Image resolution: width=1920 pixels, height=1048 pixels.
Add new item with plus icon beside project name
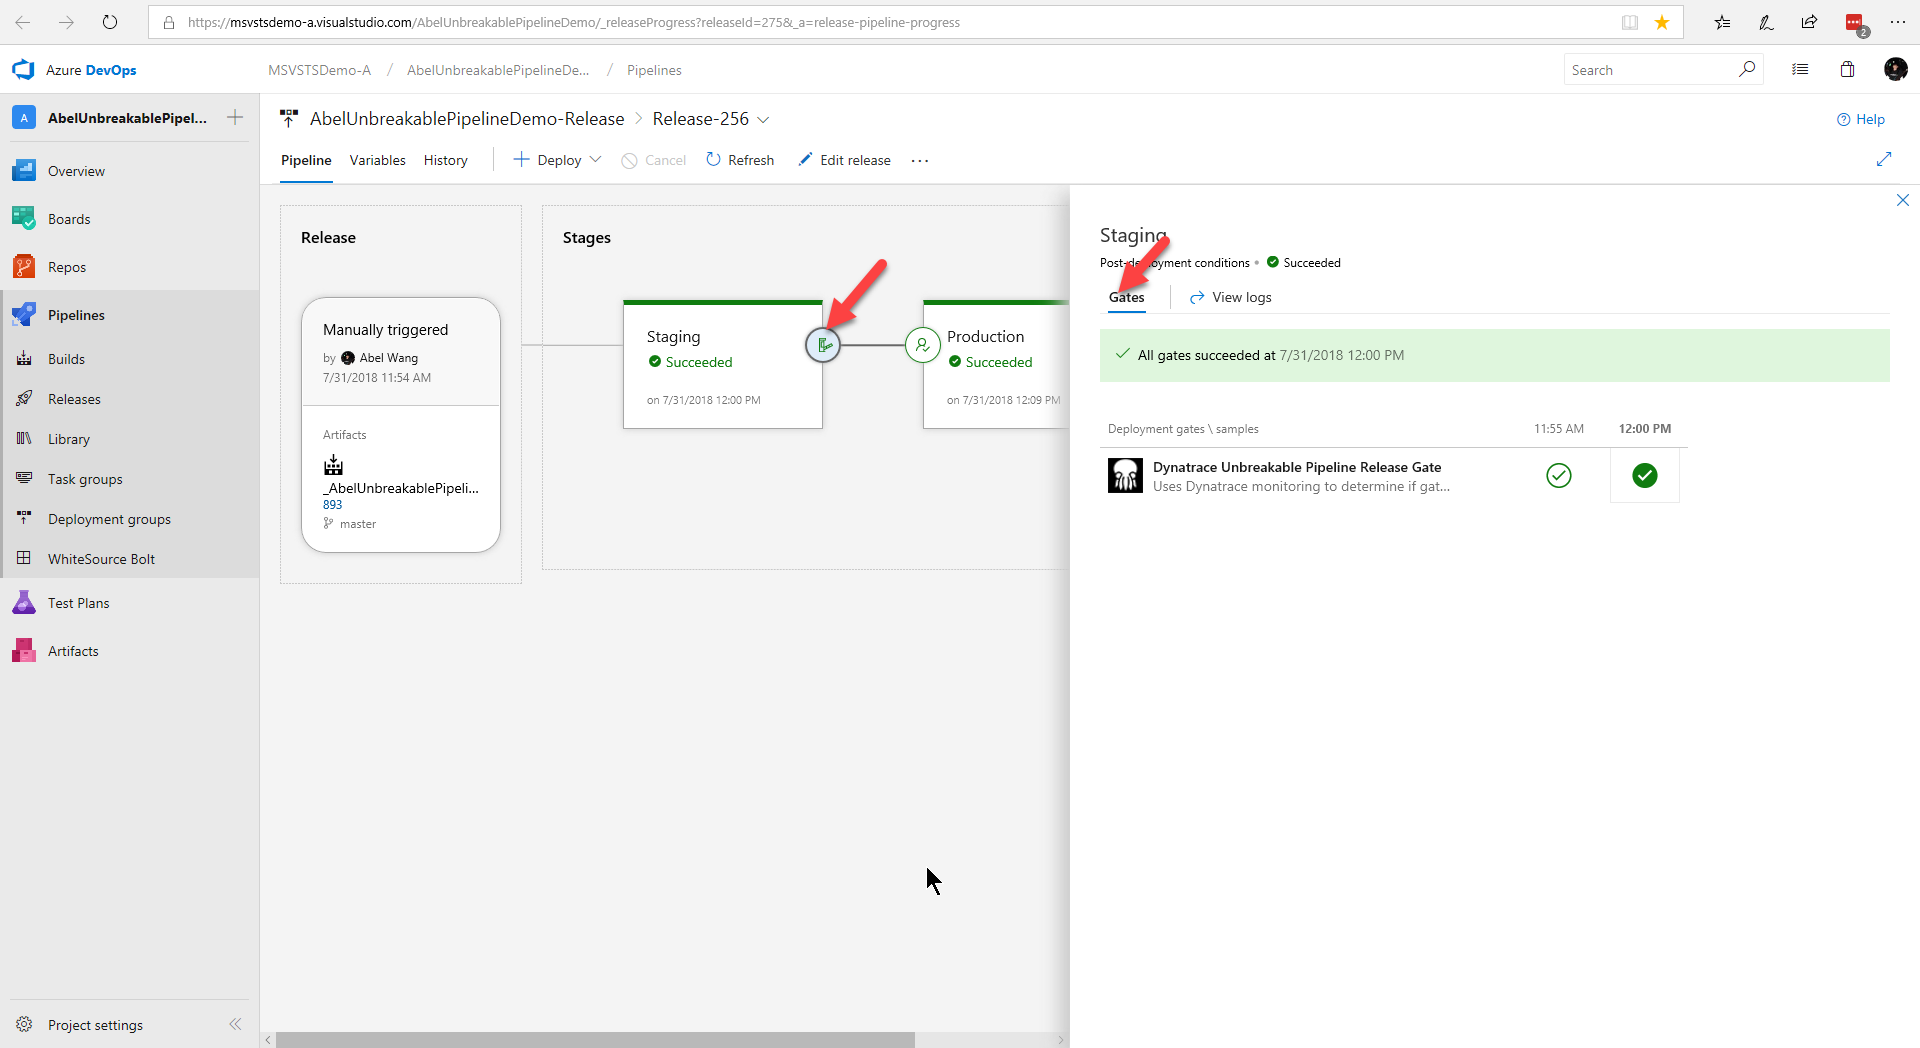coord(235,118)
